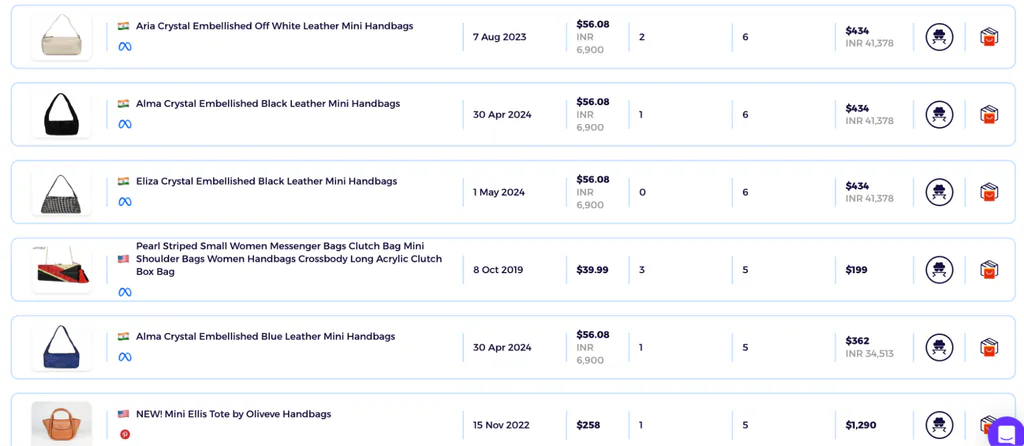Open AliExpress box icon for Aria Off White handbag
This screenshot has height=446, width=1024.
989,37
